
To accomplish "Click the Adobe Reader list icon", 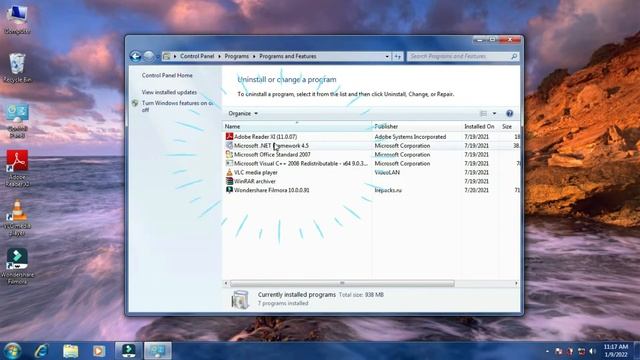I will point(229,136).
